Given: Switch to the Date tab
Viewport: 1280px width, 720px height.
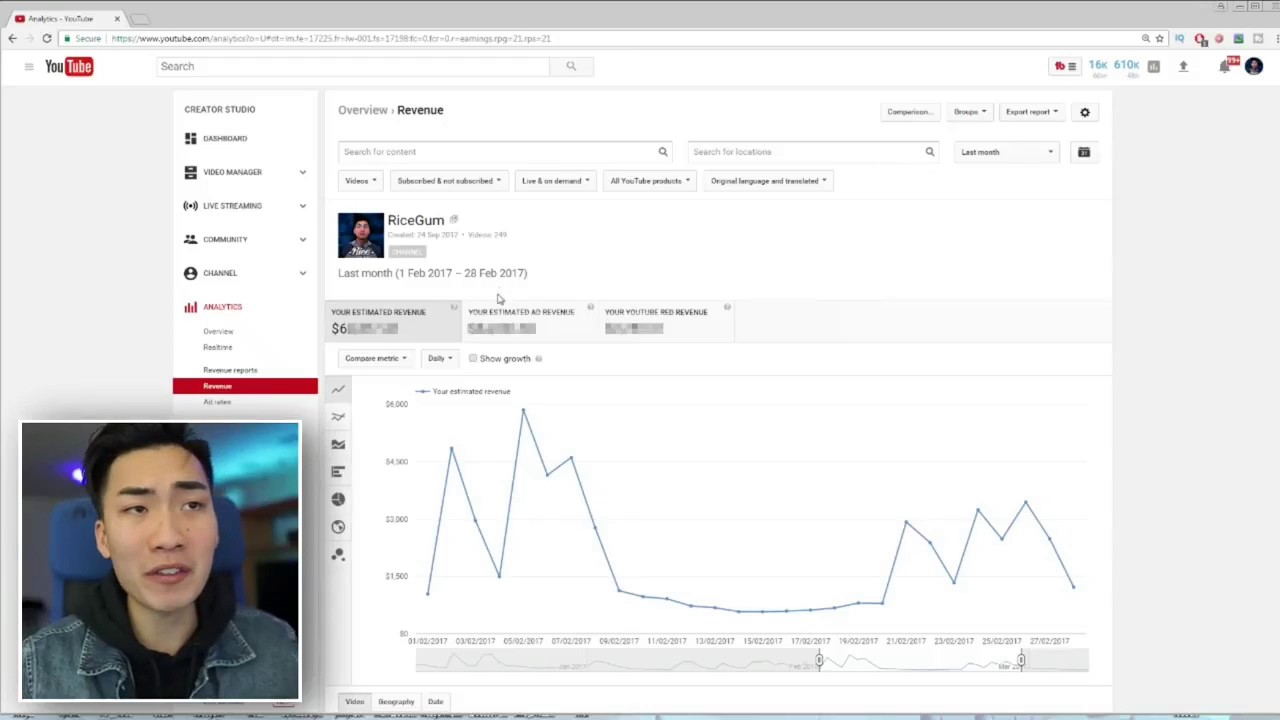Looking at the screenshot, I should tap(436, 702).
